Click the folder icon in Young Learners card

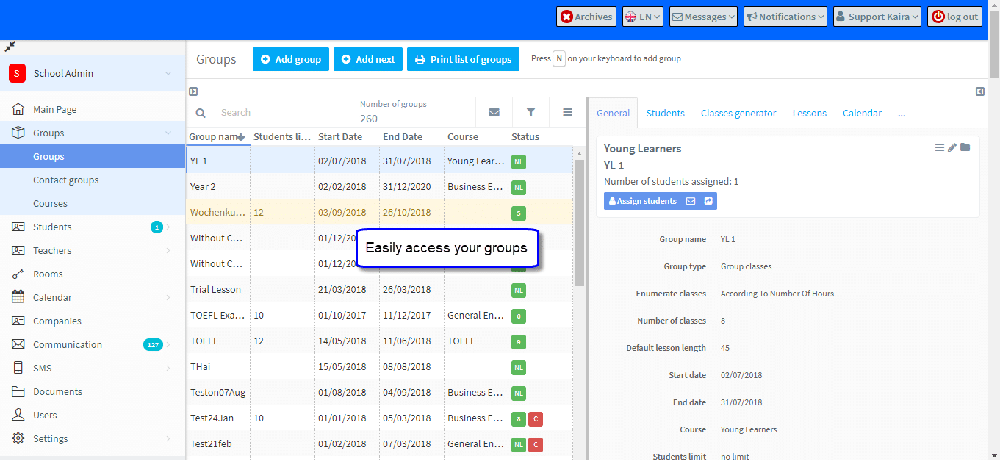[x=965, y=148]
